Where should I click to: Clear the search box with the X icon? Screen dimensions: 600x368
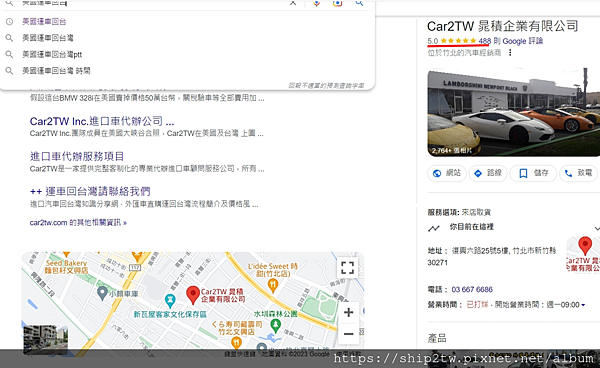pyautogui.click(x=293, y=2)
